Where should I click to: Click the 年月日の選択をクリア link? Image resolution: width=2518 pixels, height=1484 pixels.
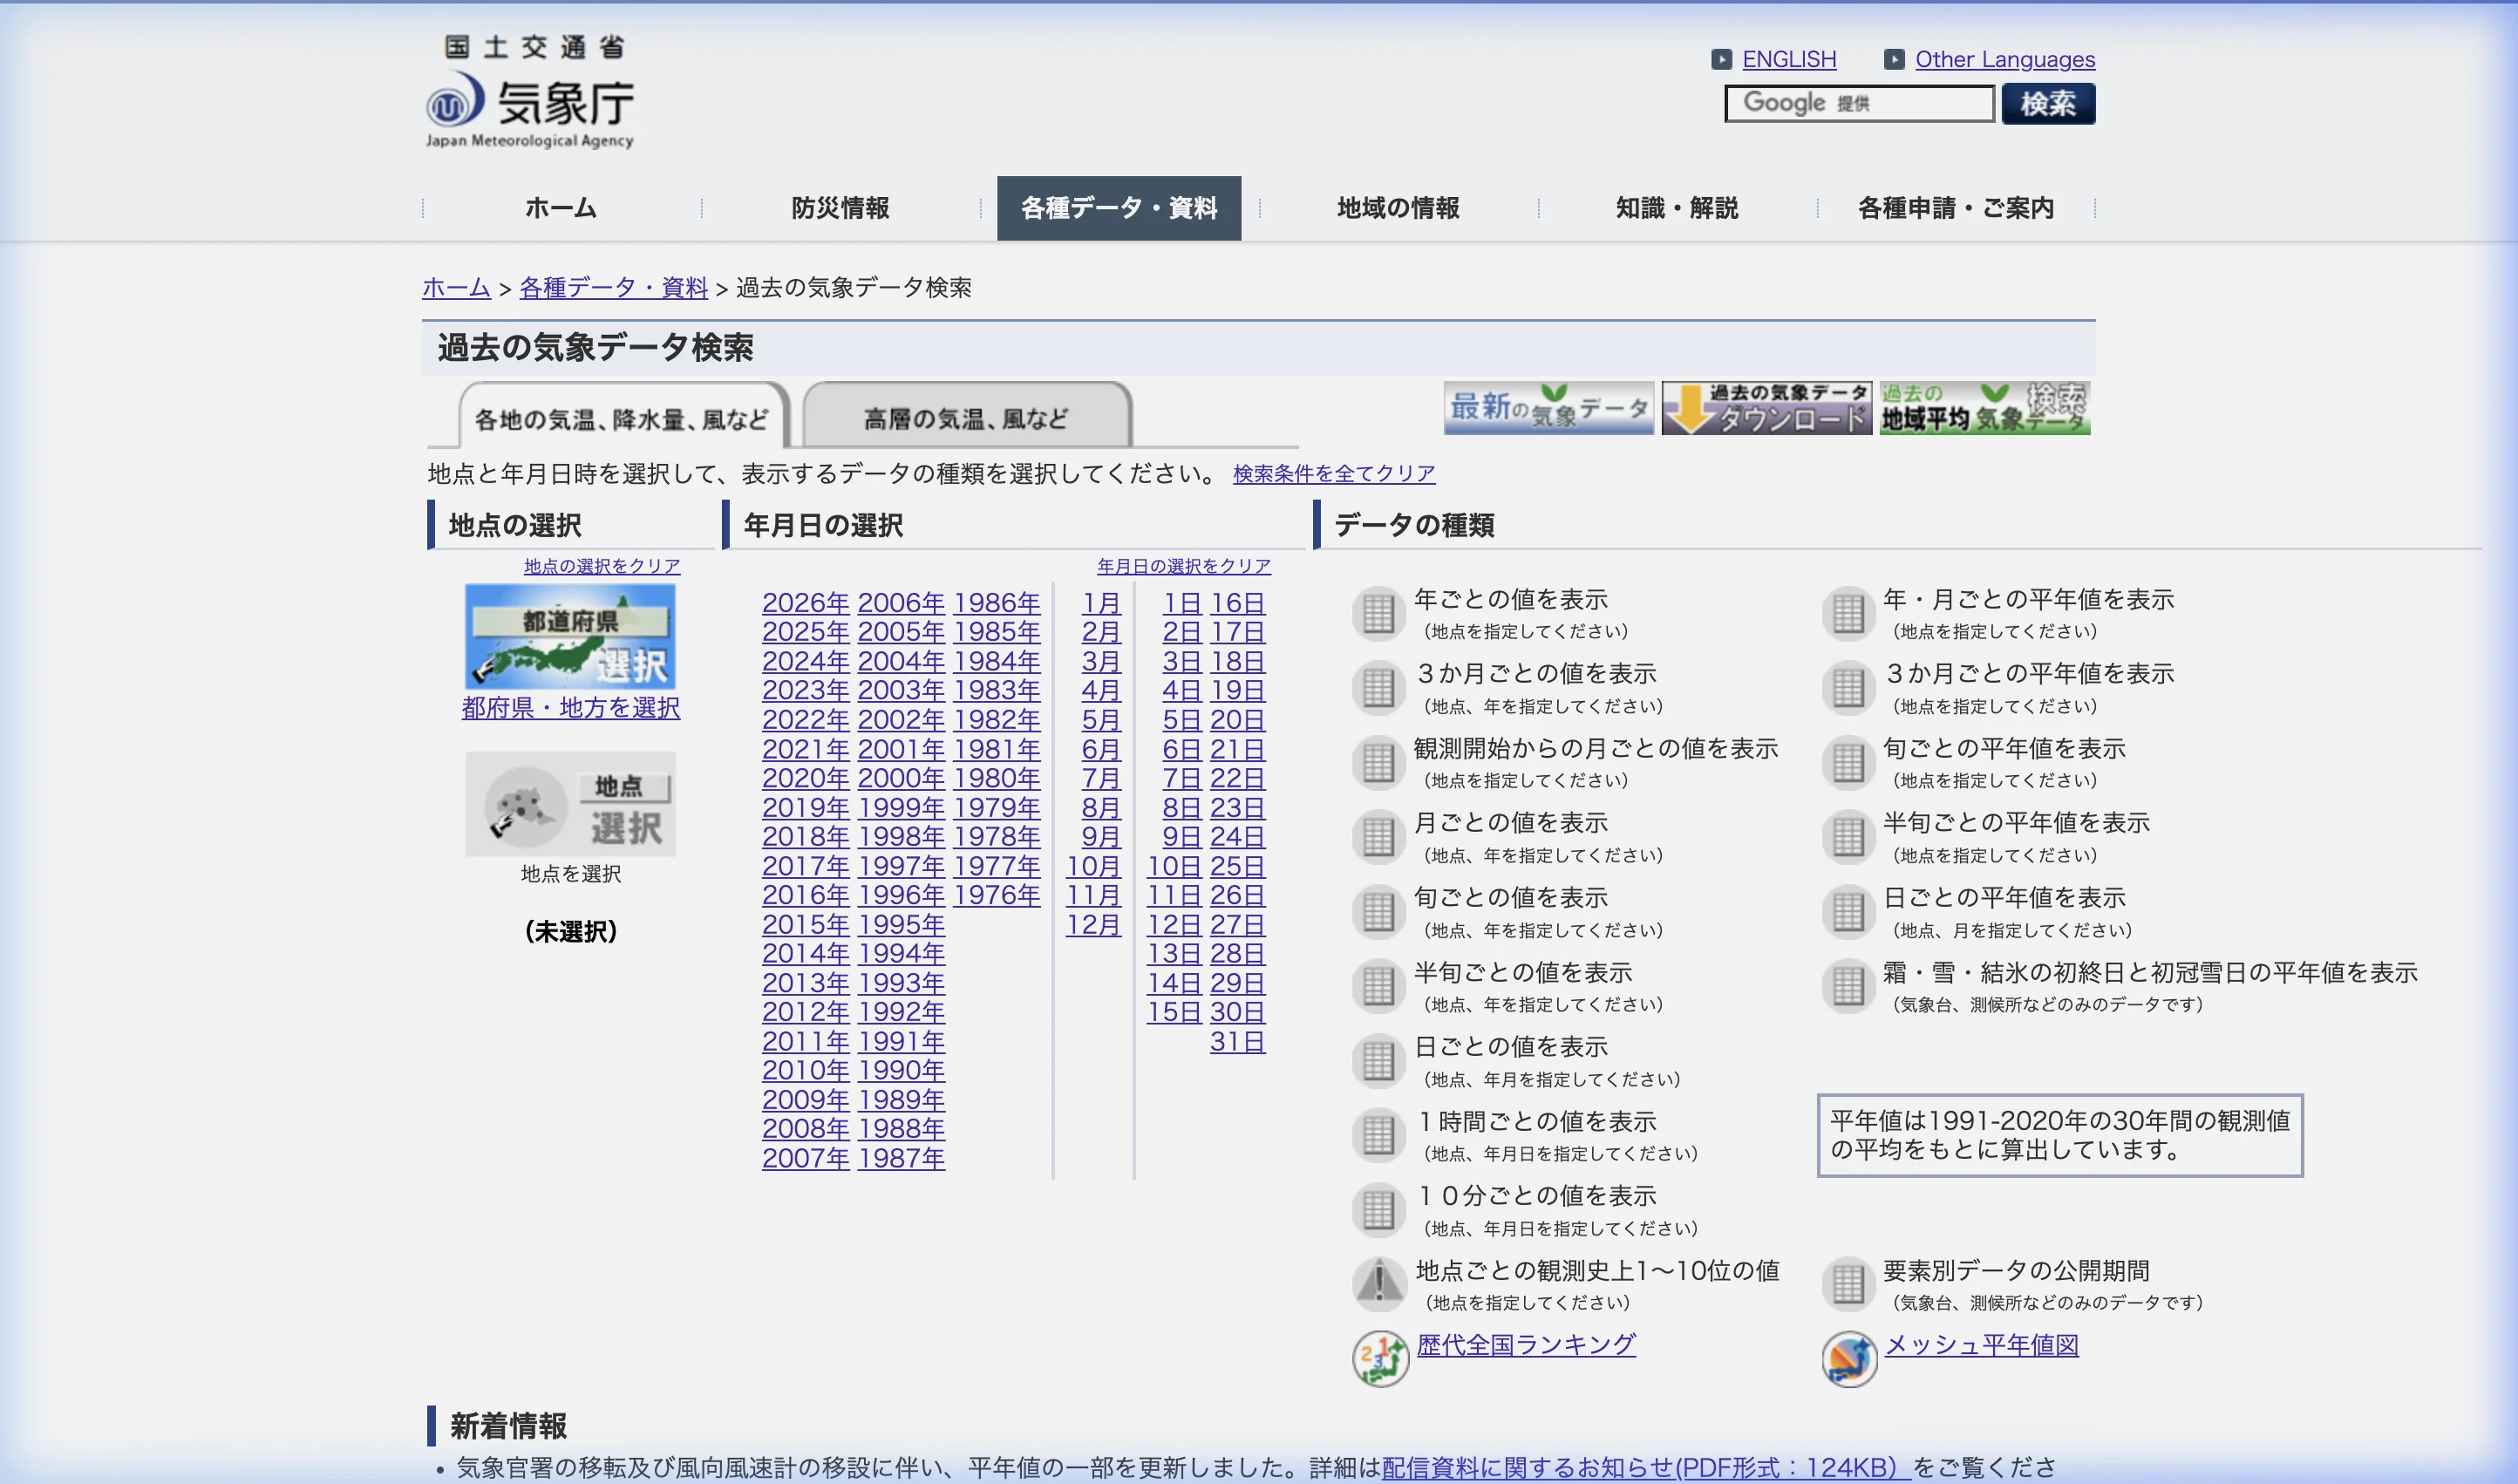[1184, 565]
